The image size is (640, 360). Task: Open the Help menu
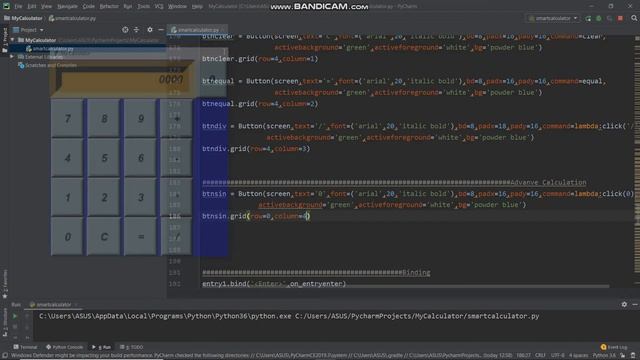click(197, 6)
